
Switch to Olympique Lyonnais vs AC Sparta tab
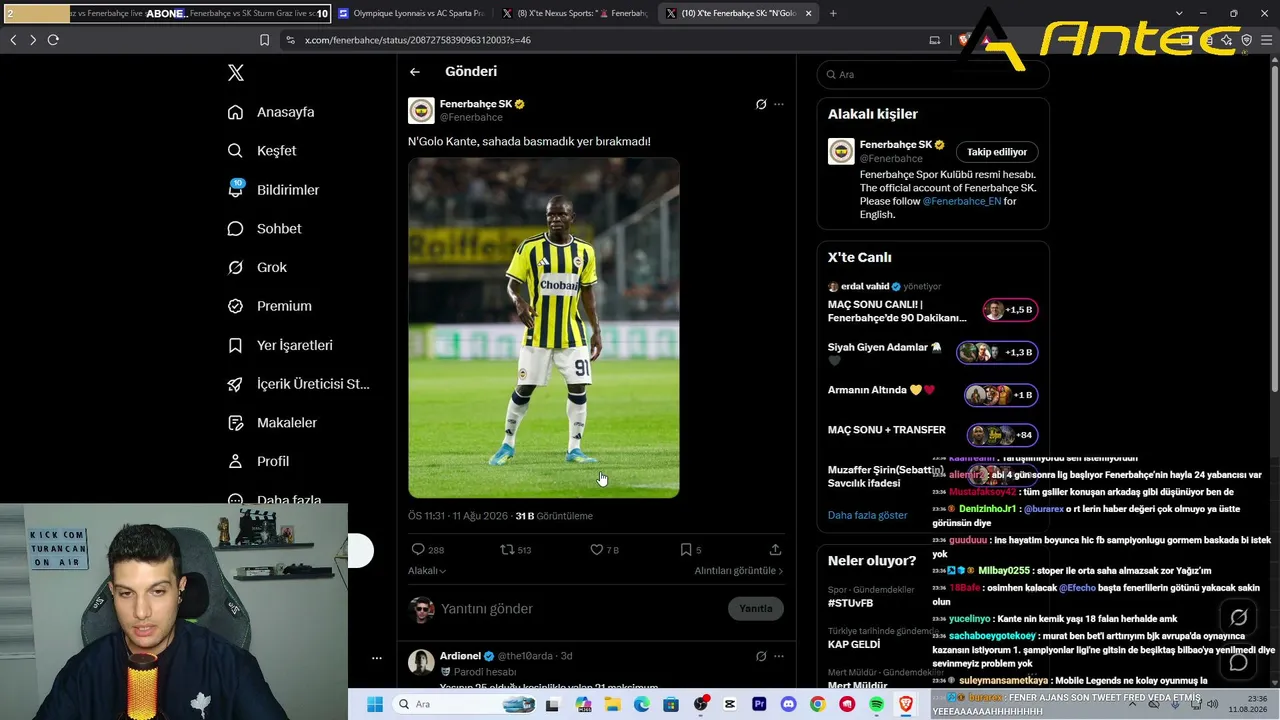(x=411, y=13)
